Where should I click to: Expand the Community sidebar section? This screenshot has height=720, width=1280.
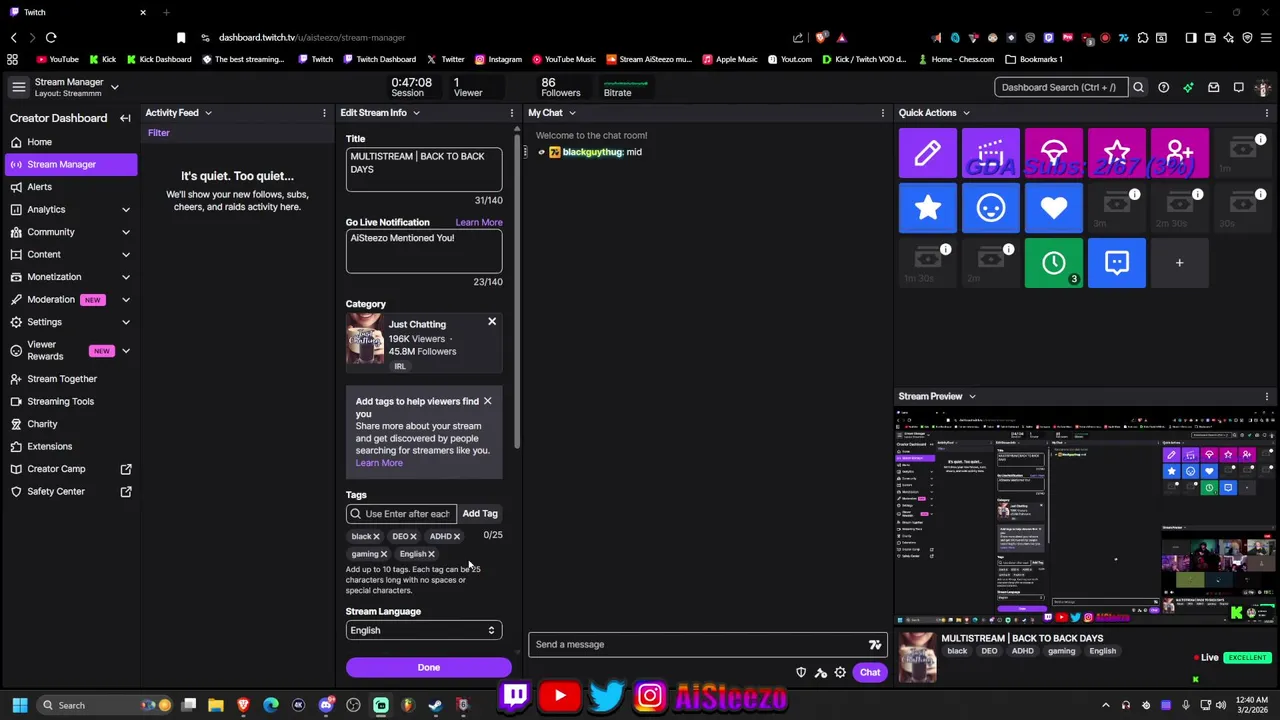pyautogui.click(x=126, y=232)
